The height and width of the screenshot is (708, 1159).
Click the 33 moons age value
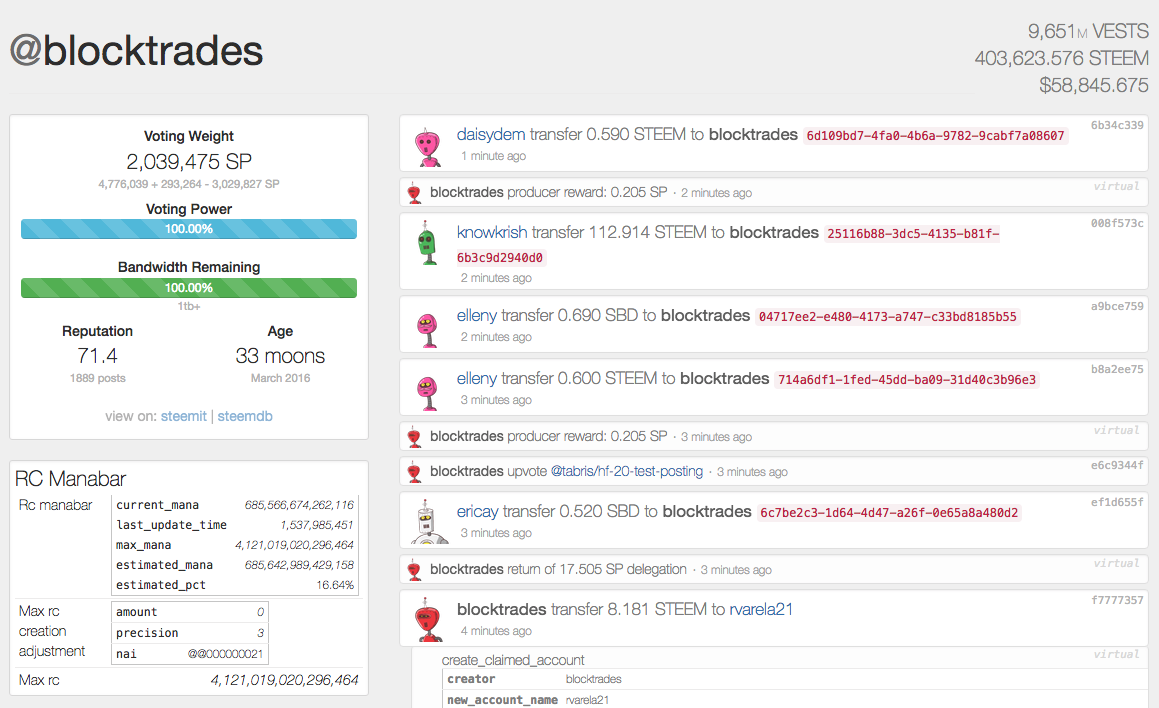point(280,356)
